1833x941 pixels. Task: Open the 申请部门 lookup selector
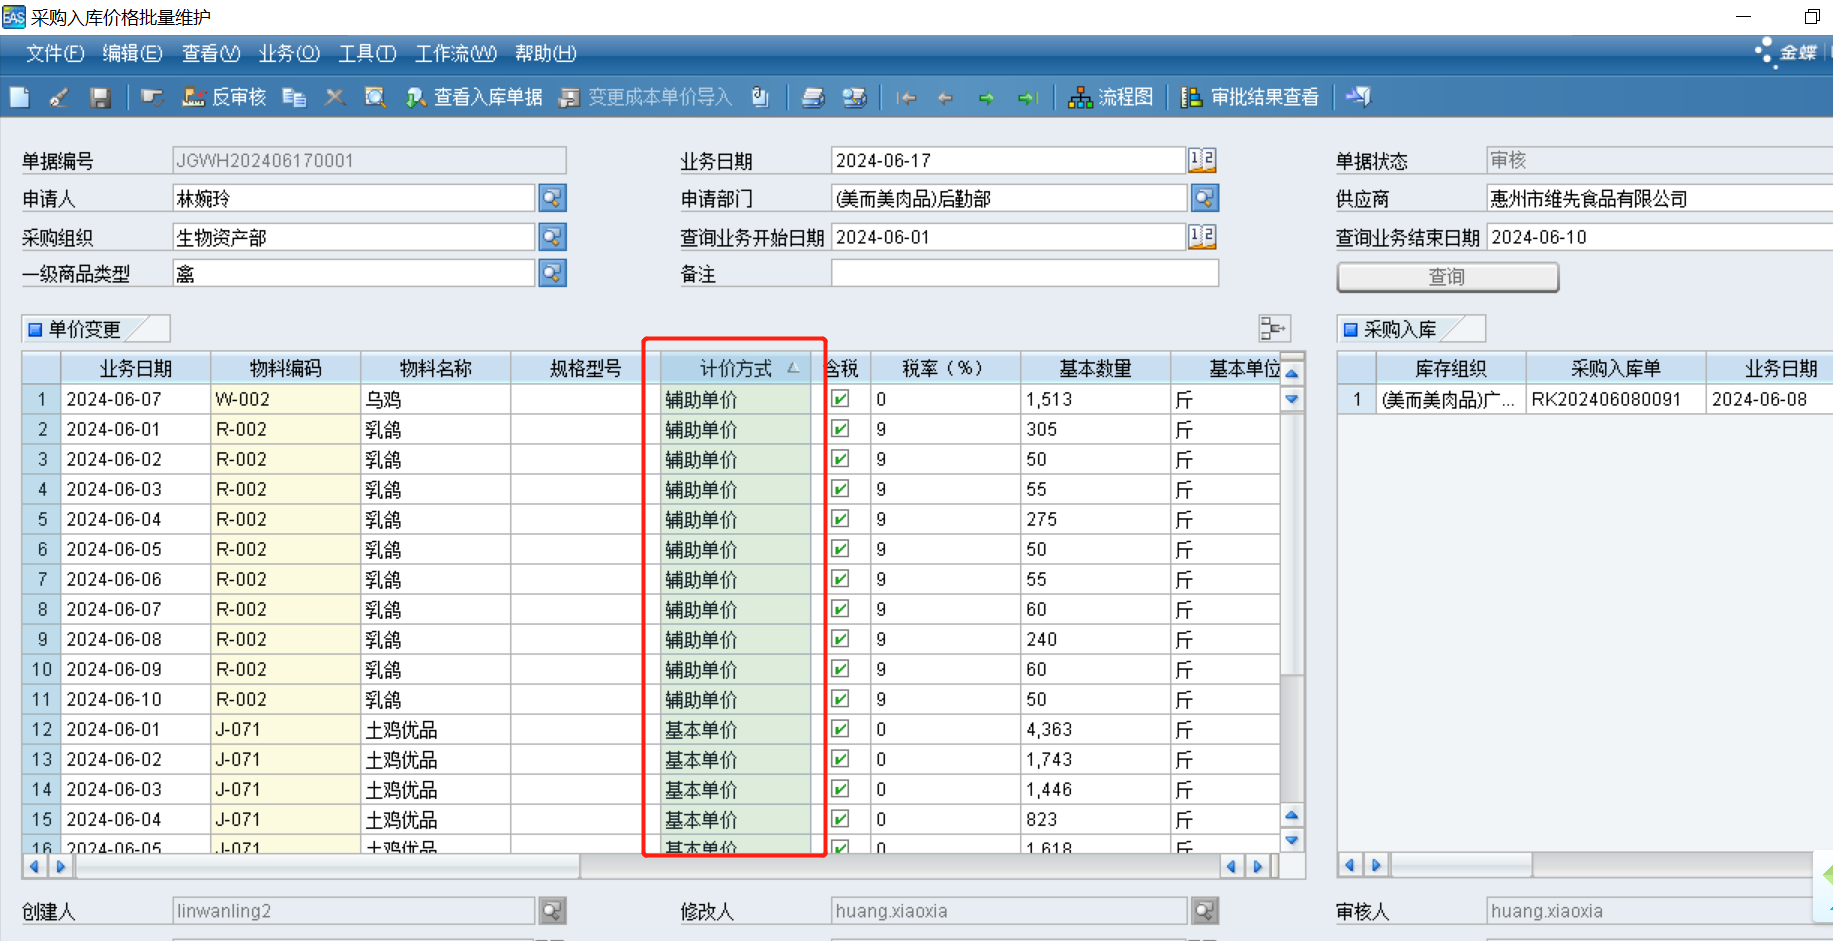pos(1204,198)
